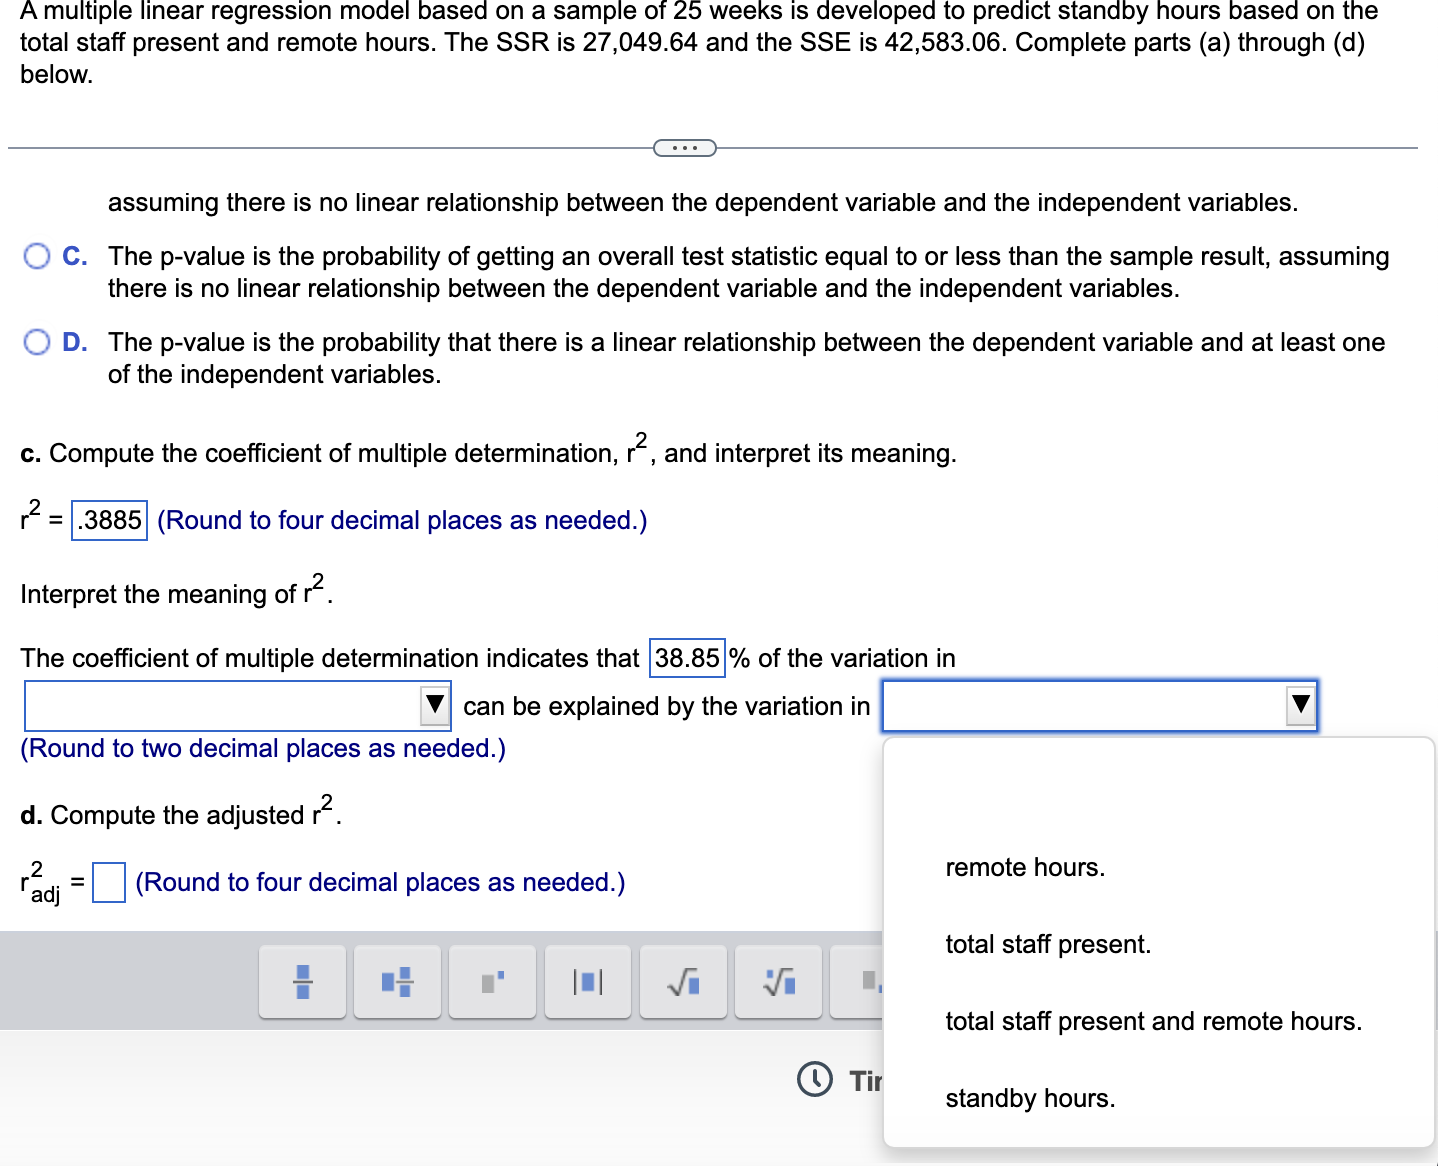Click the 38.85 percentage answer box
Image resolution: width=1438 pixels, height=1166 pixels.
pos(686,658)
